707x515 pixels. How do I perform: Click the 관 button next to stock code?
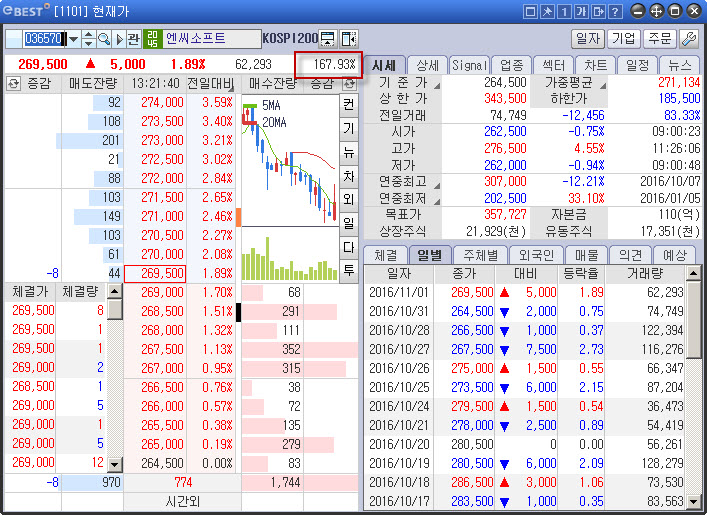[x=134, y=39]
